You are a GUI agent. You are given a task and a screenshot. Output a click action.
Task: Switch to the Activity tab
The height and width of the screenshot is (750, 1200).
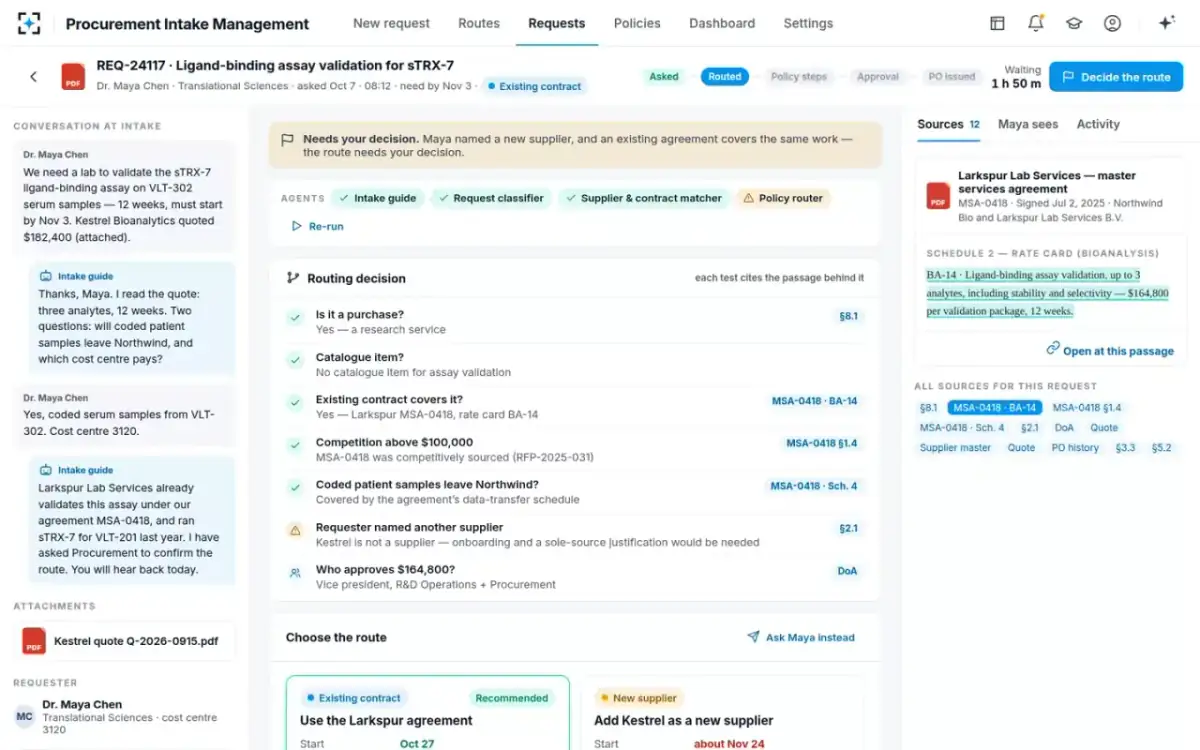(x=1098, y=124)
